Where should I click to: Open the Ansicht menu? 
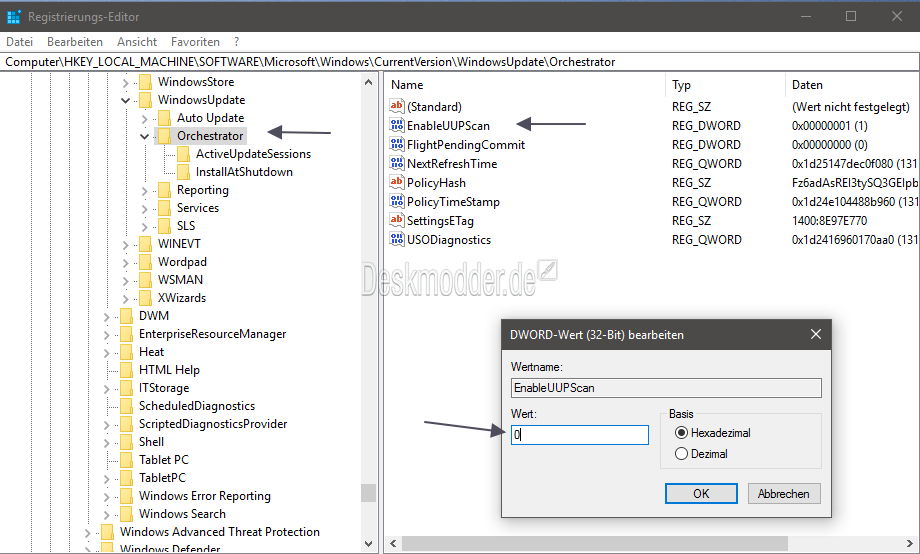click(137, 42)
